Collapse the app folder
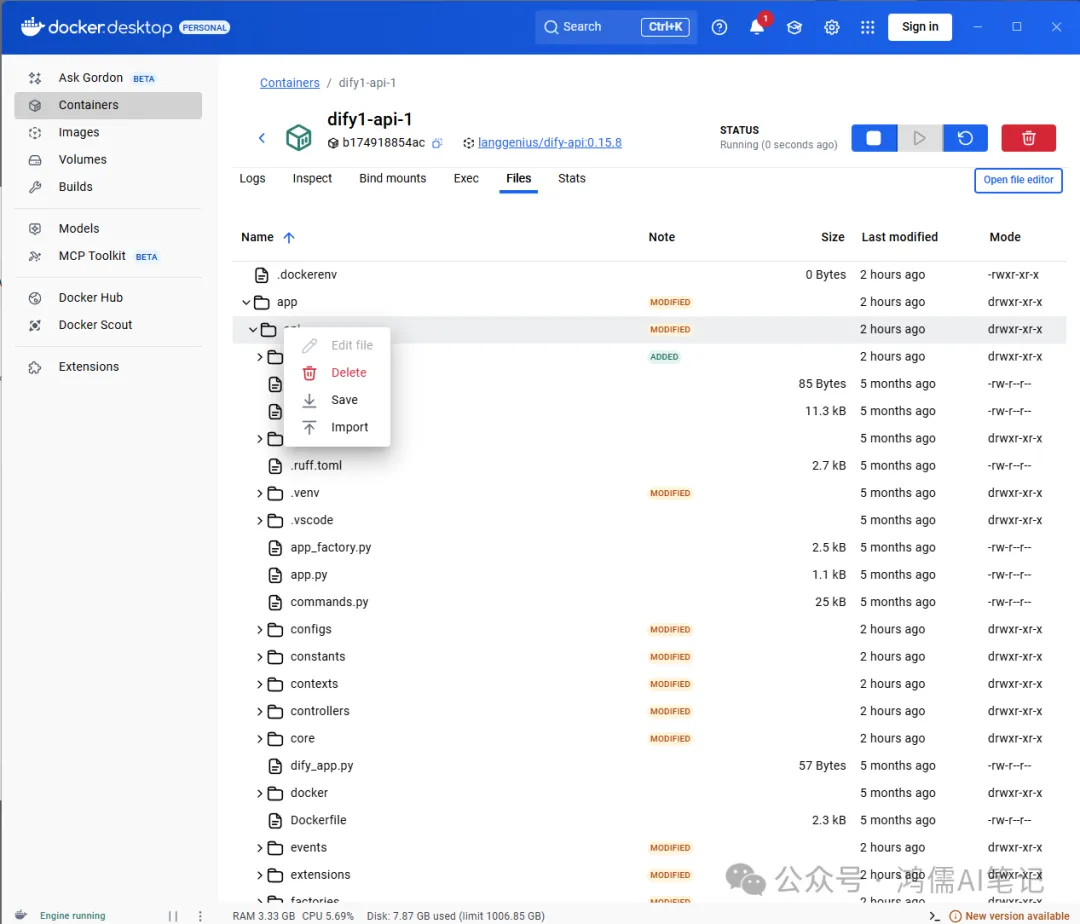 pyautogui.click(x=246, y=302)
